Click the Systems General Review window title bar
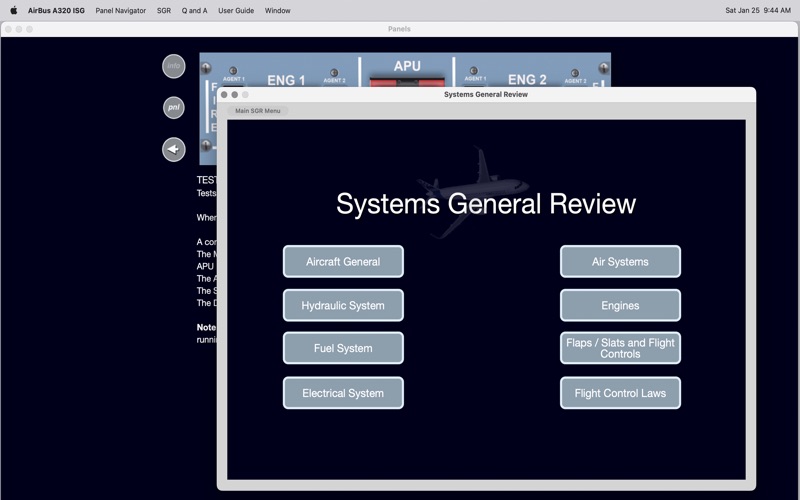Screen dimensions: 800x500 pos(486,94)
